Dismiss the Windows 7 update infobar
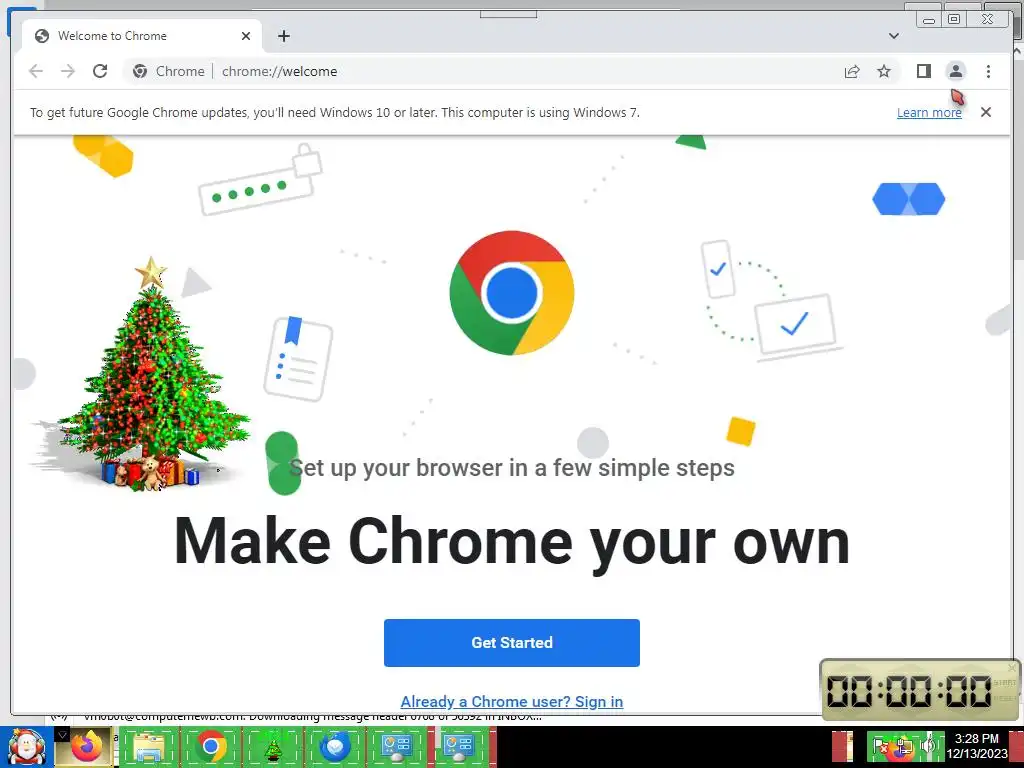The height and width of the screenshot is (768, 1024). click(986, 112)
